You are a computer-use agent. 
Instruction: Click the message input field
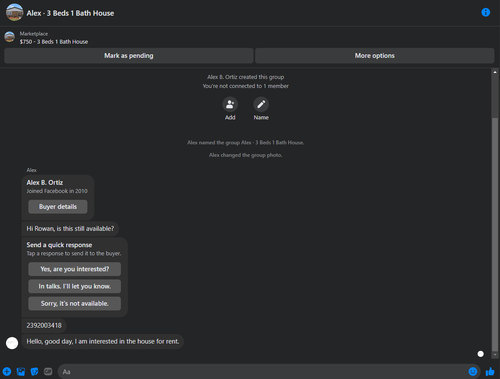pos(263,372)
